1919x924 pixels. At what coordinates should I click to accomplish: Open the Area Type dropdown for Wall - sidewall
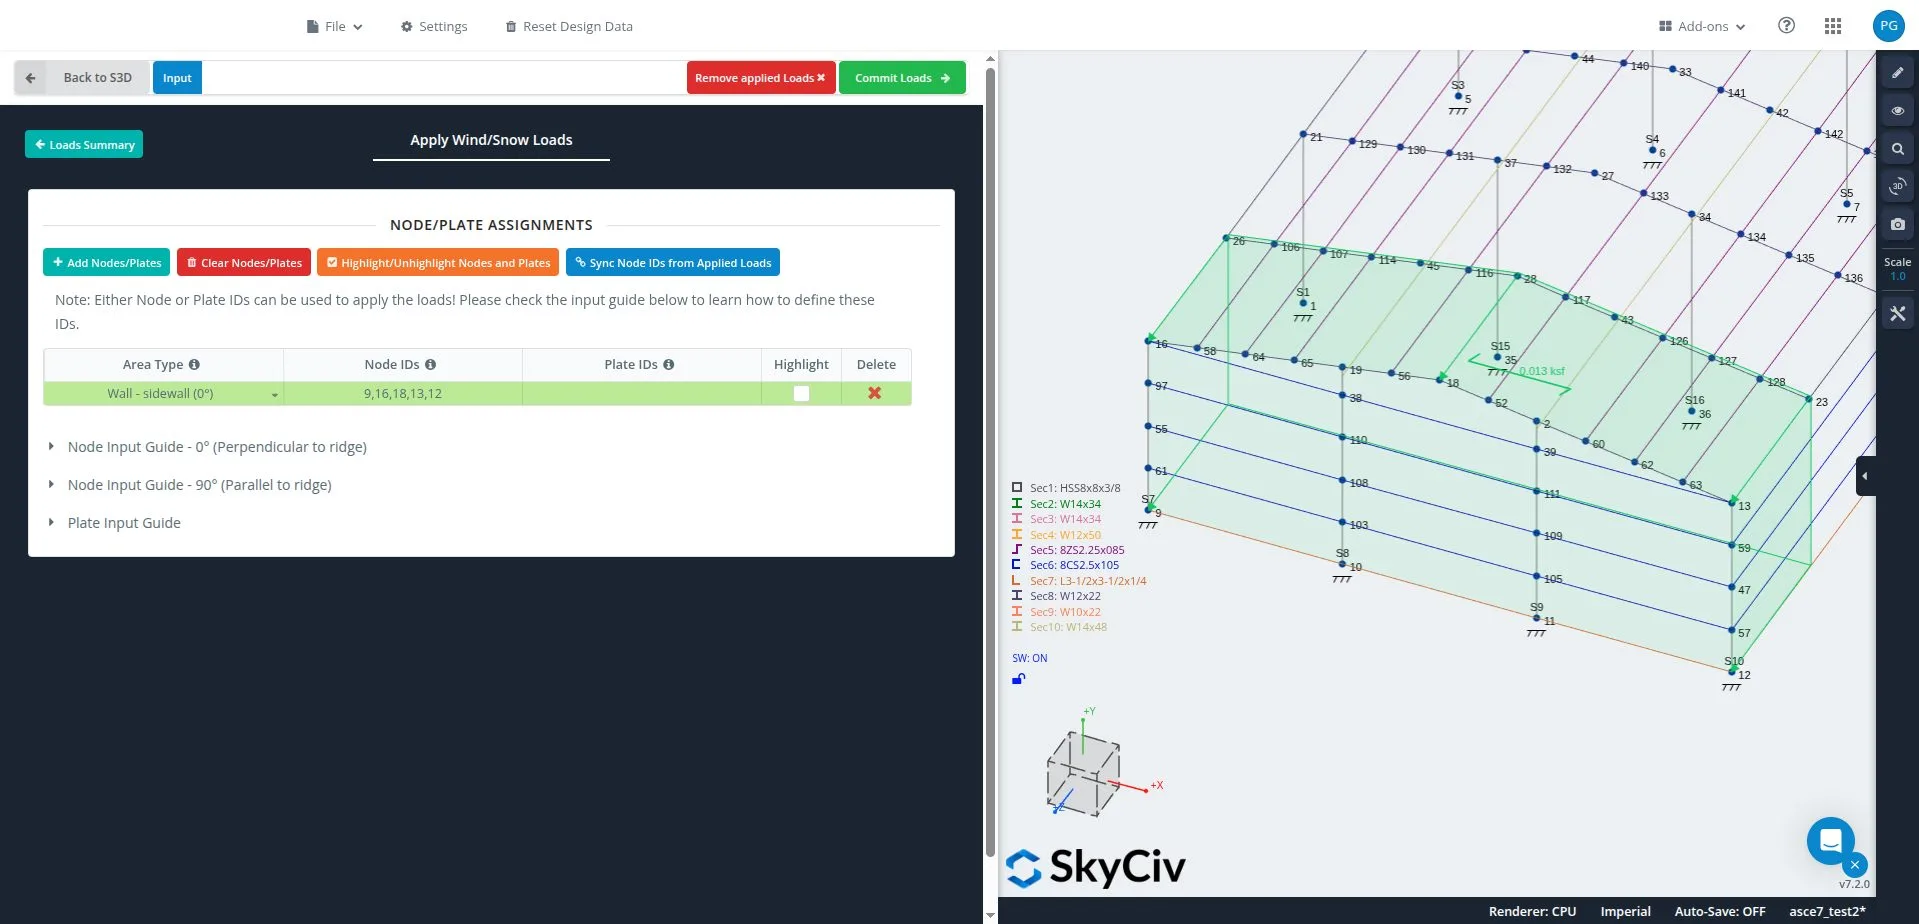click(x=163, y=394)
